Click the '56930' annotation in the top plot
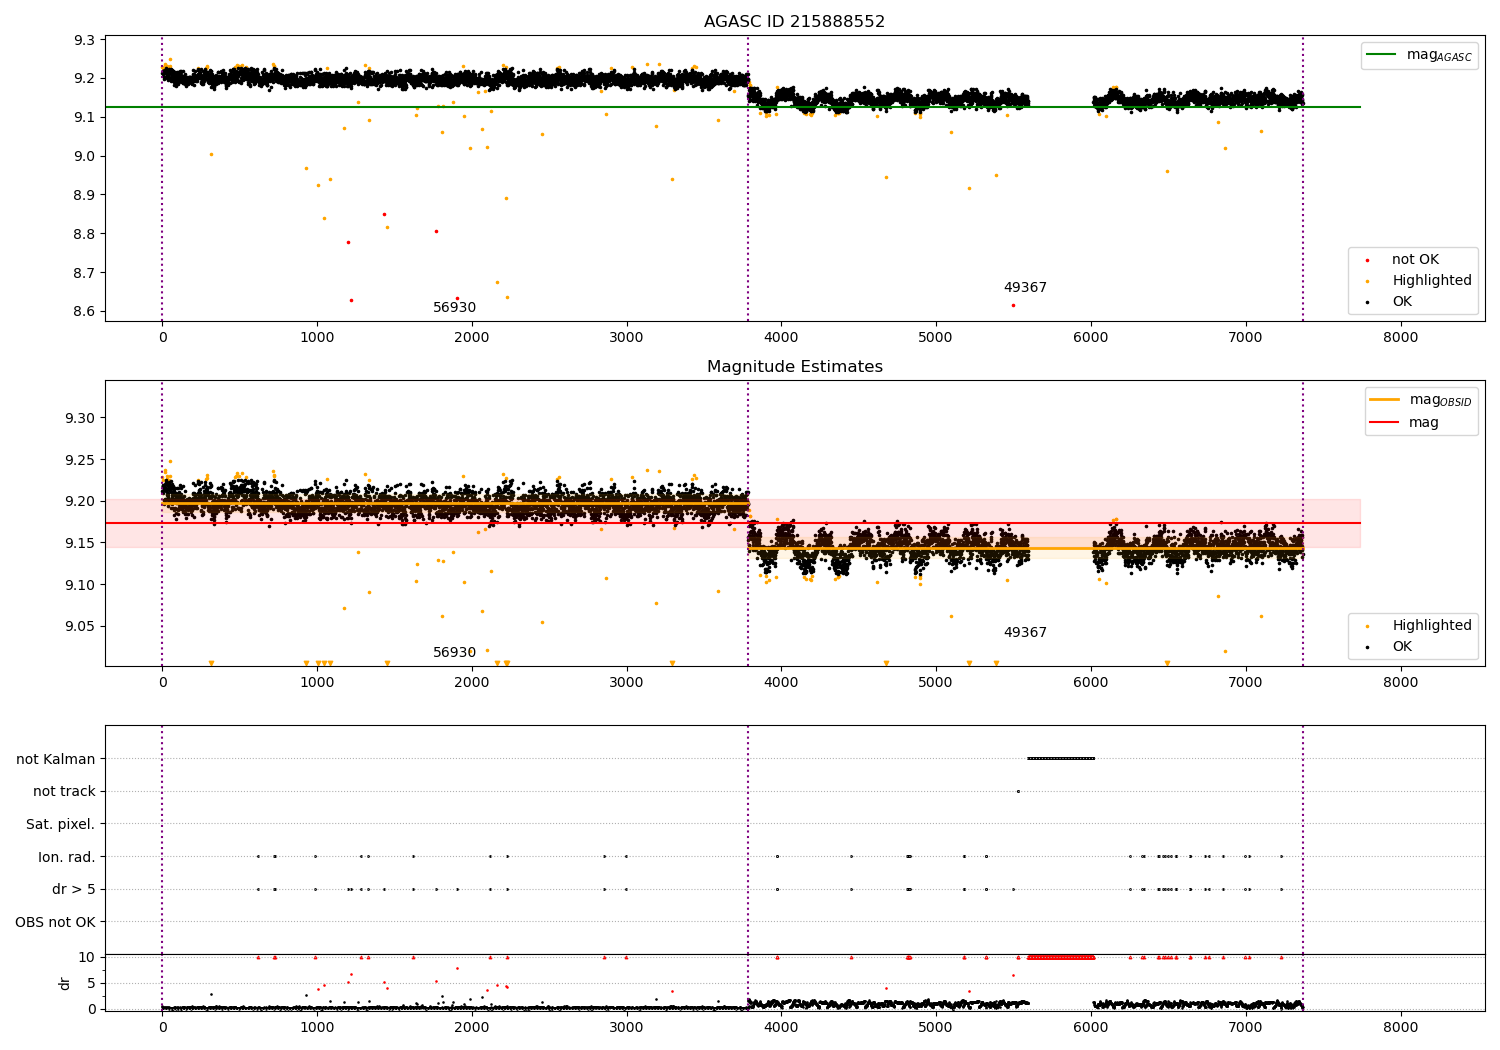Screen dimensions: 1500x1050 [x=454, y=308]
